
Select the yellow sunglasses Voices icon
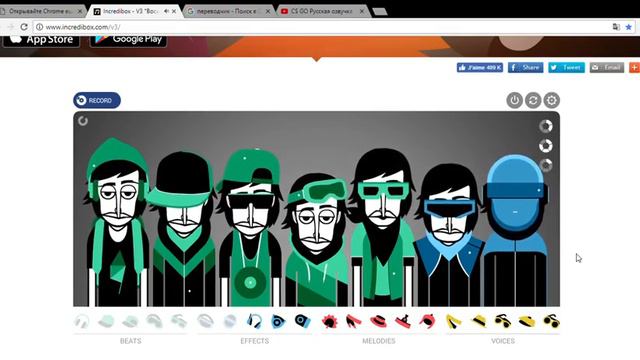[502, 322]
